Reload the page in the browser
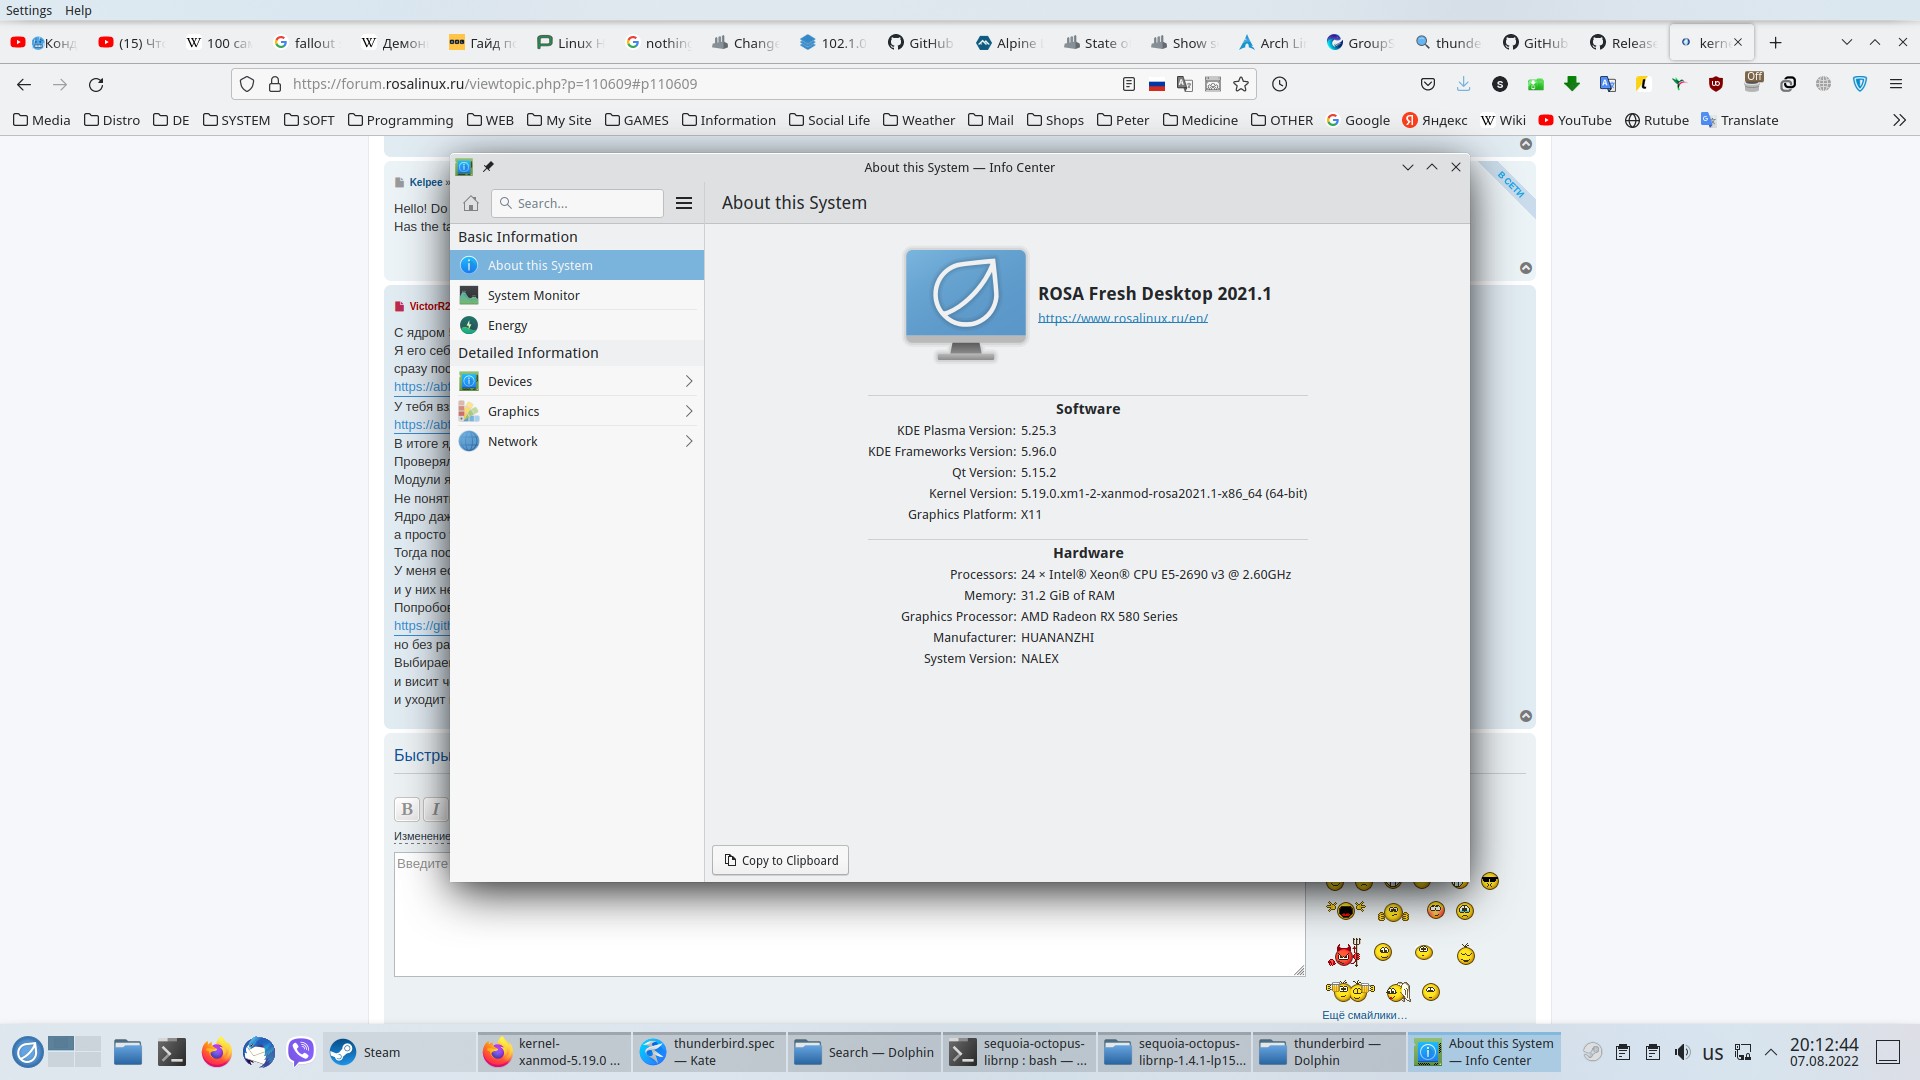The height and width of the screenshot is (1080, 1920). [96, 84]
